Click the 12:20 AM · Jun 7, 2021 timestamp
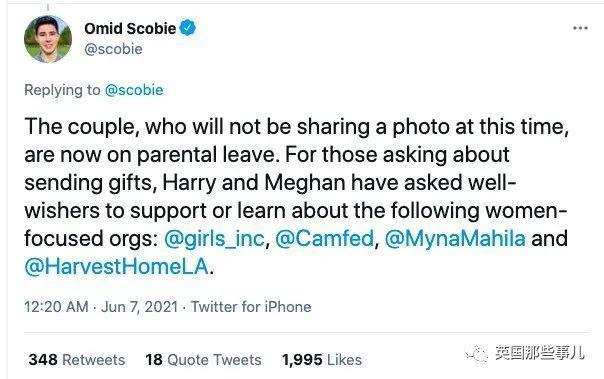 (101, 307)
